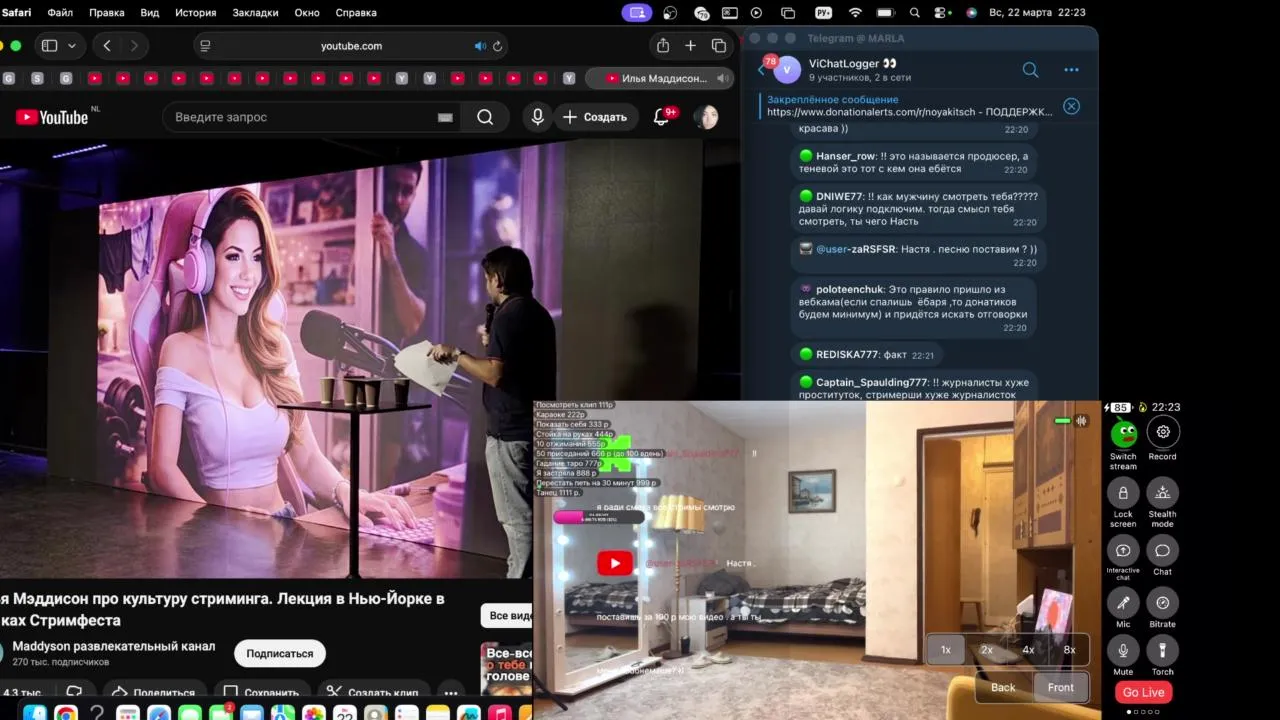
Task: Click Создать клип under the video
Action: [x=374, y=692]
